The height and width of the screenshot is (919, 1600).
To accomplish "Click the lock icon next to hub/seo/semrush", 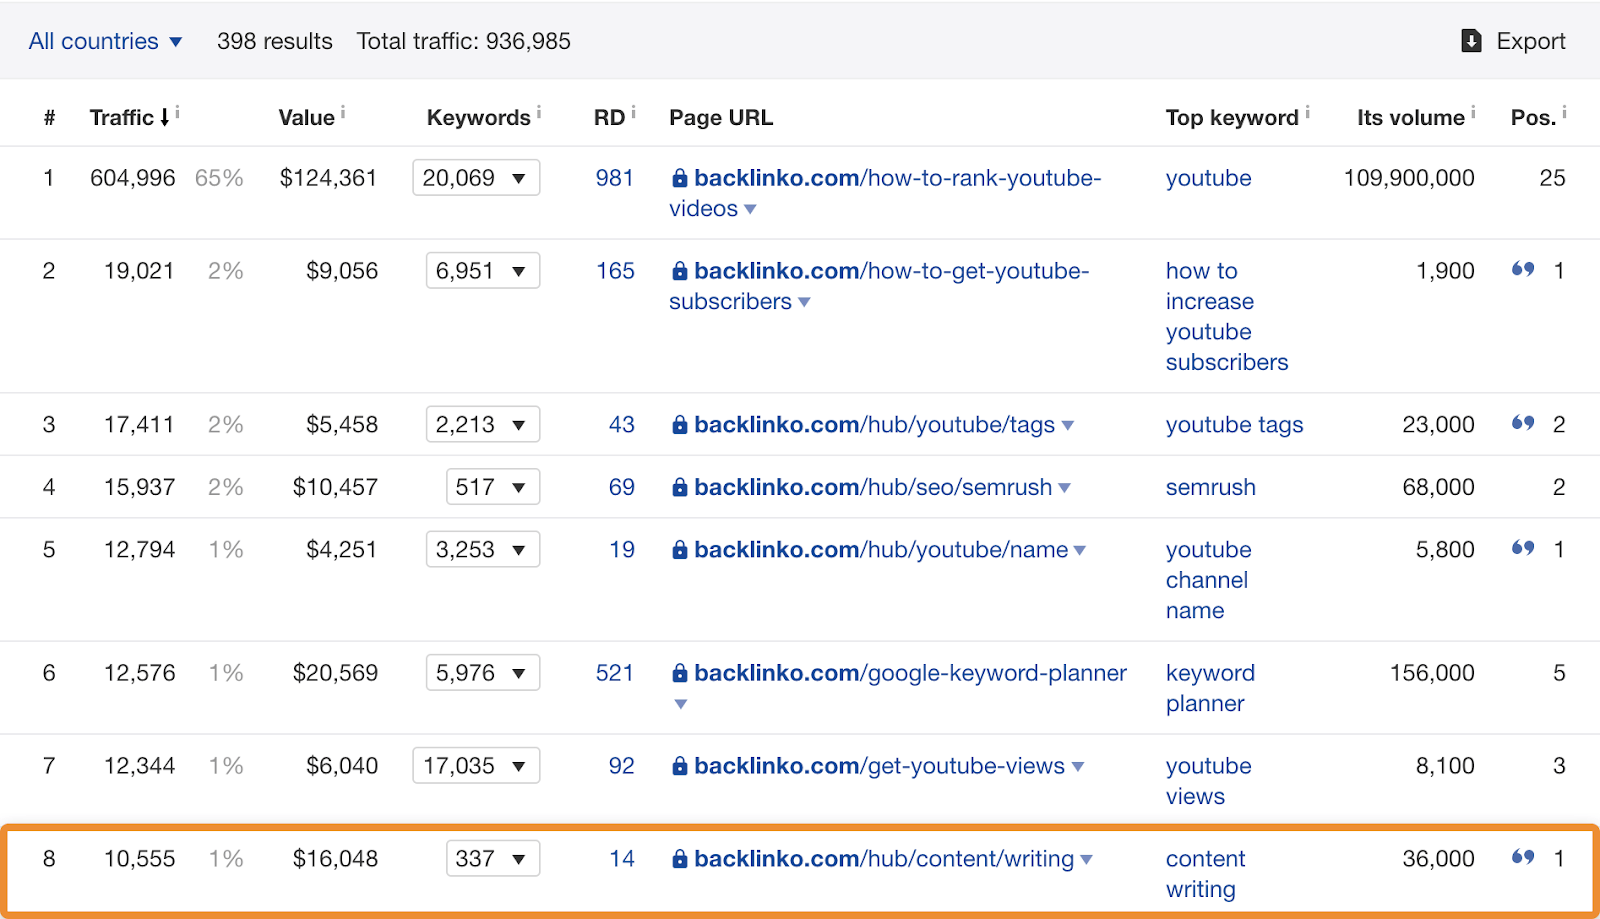I will pos(679,487).
